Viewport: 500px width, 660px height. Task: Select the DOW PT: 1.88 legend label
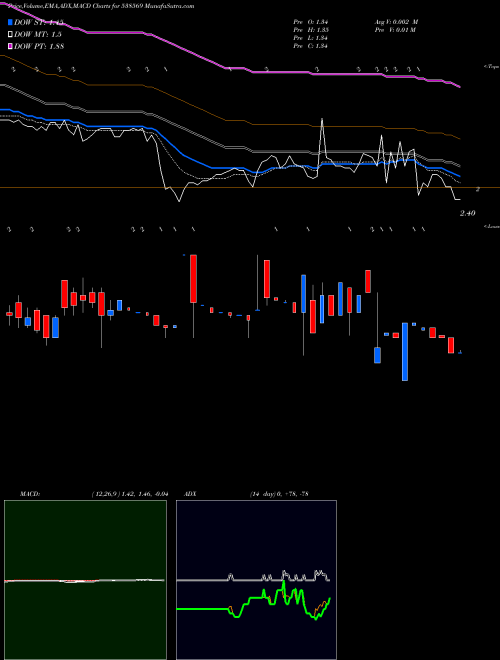[39, 46]
